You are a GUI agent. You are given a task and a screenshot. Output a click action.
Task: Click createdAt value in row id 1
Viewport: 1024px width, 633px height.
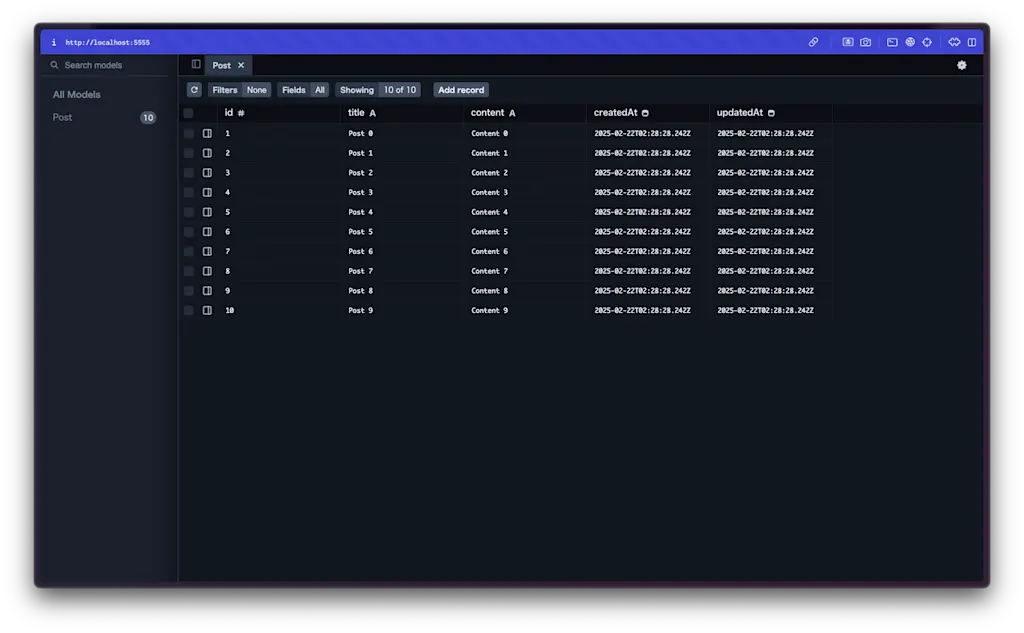[642, 133]
